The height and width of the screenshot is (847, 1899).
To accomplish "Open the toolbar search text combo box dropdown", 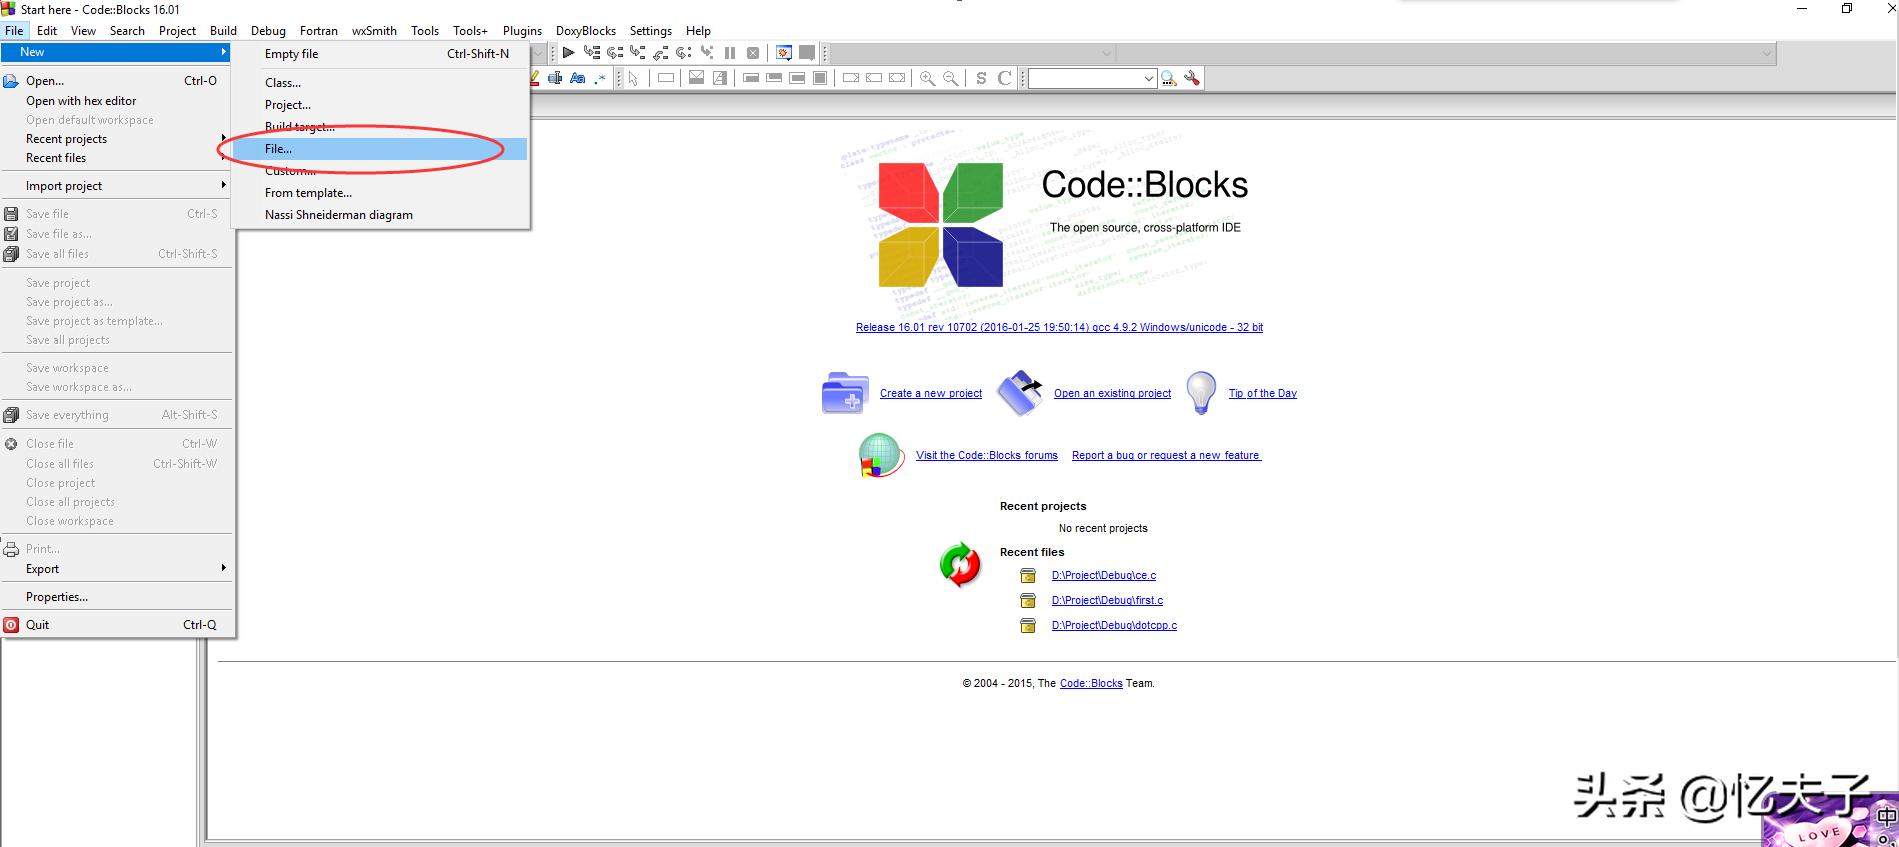I will pyautogui.click(x=1148, y=78).
